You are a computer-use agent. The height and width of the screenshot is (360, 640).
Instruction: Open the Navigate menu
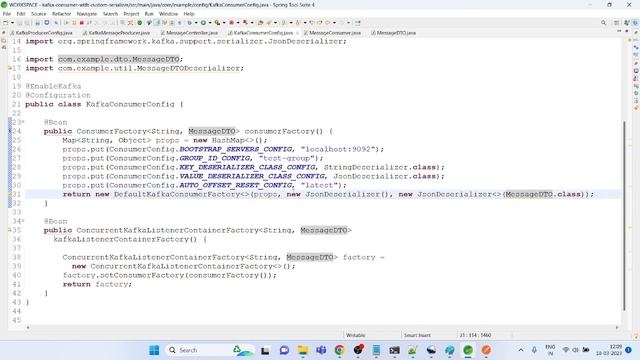pyautogui.click(x=87, y=14)
